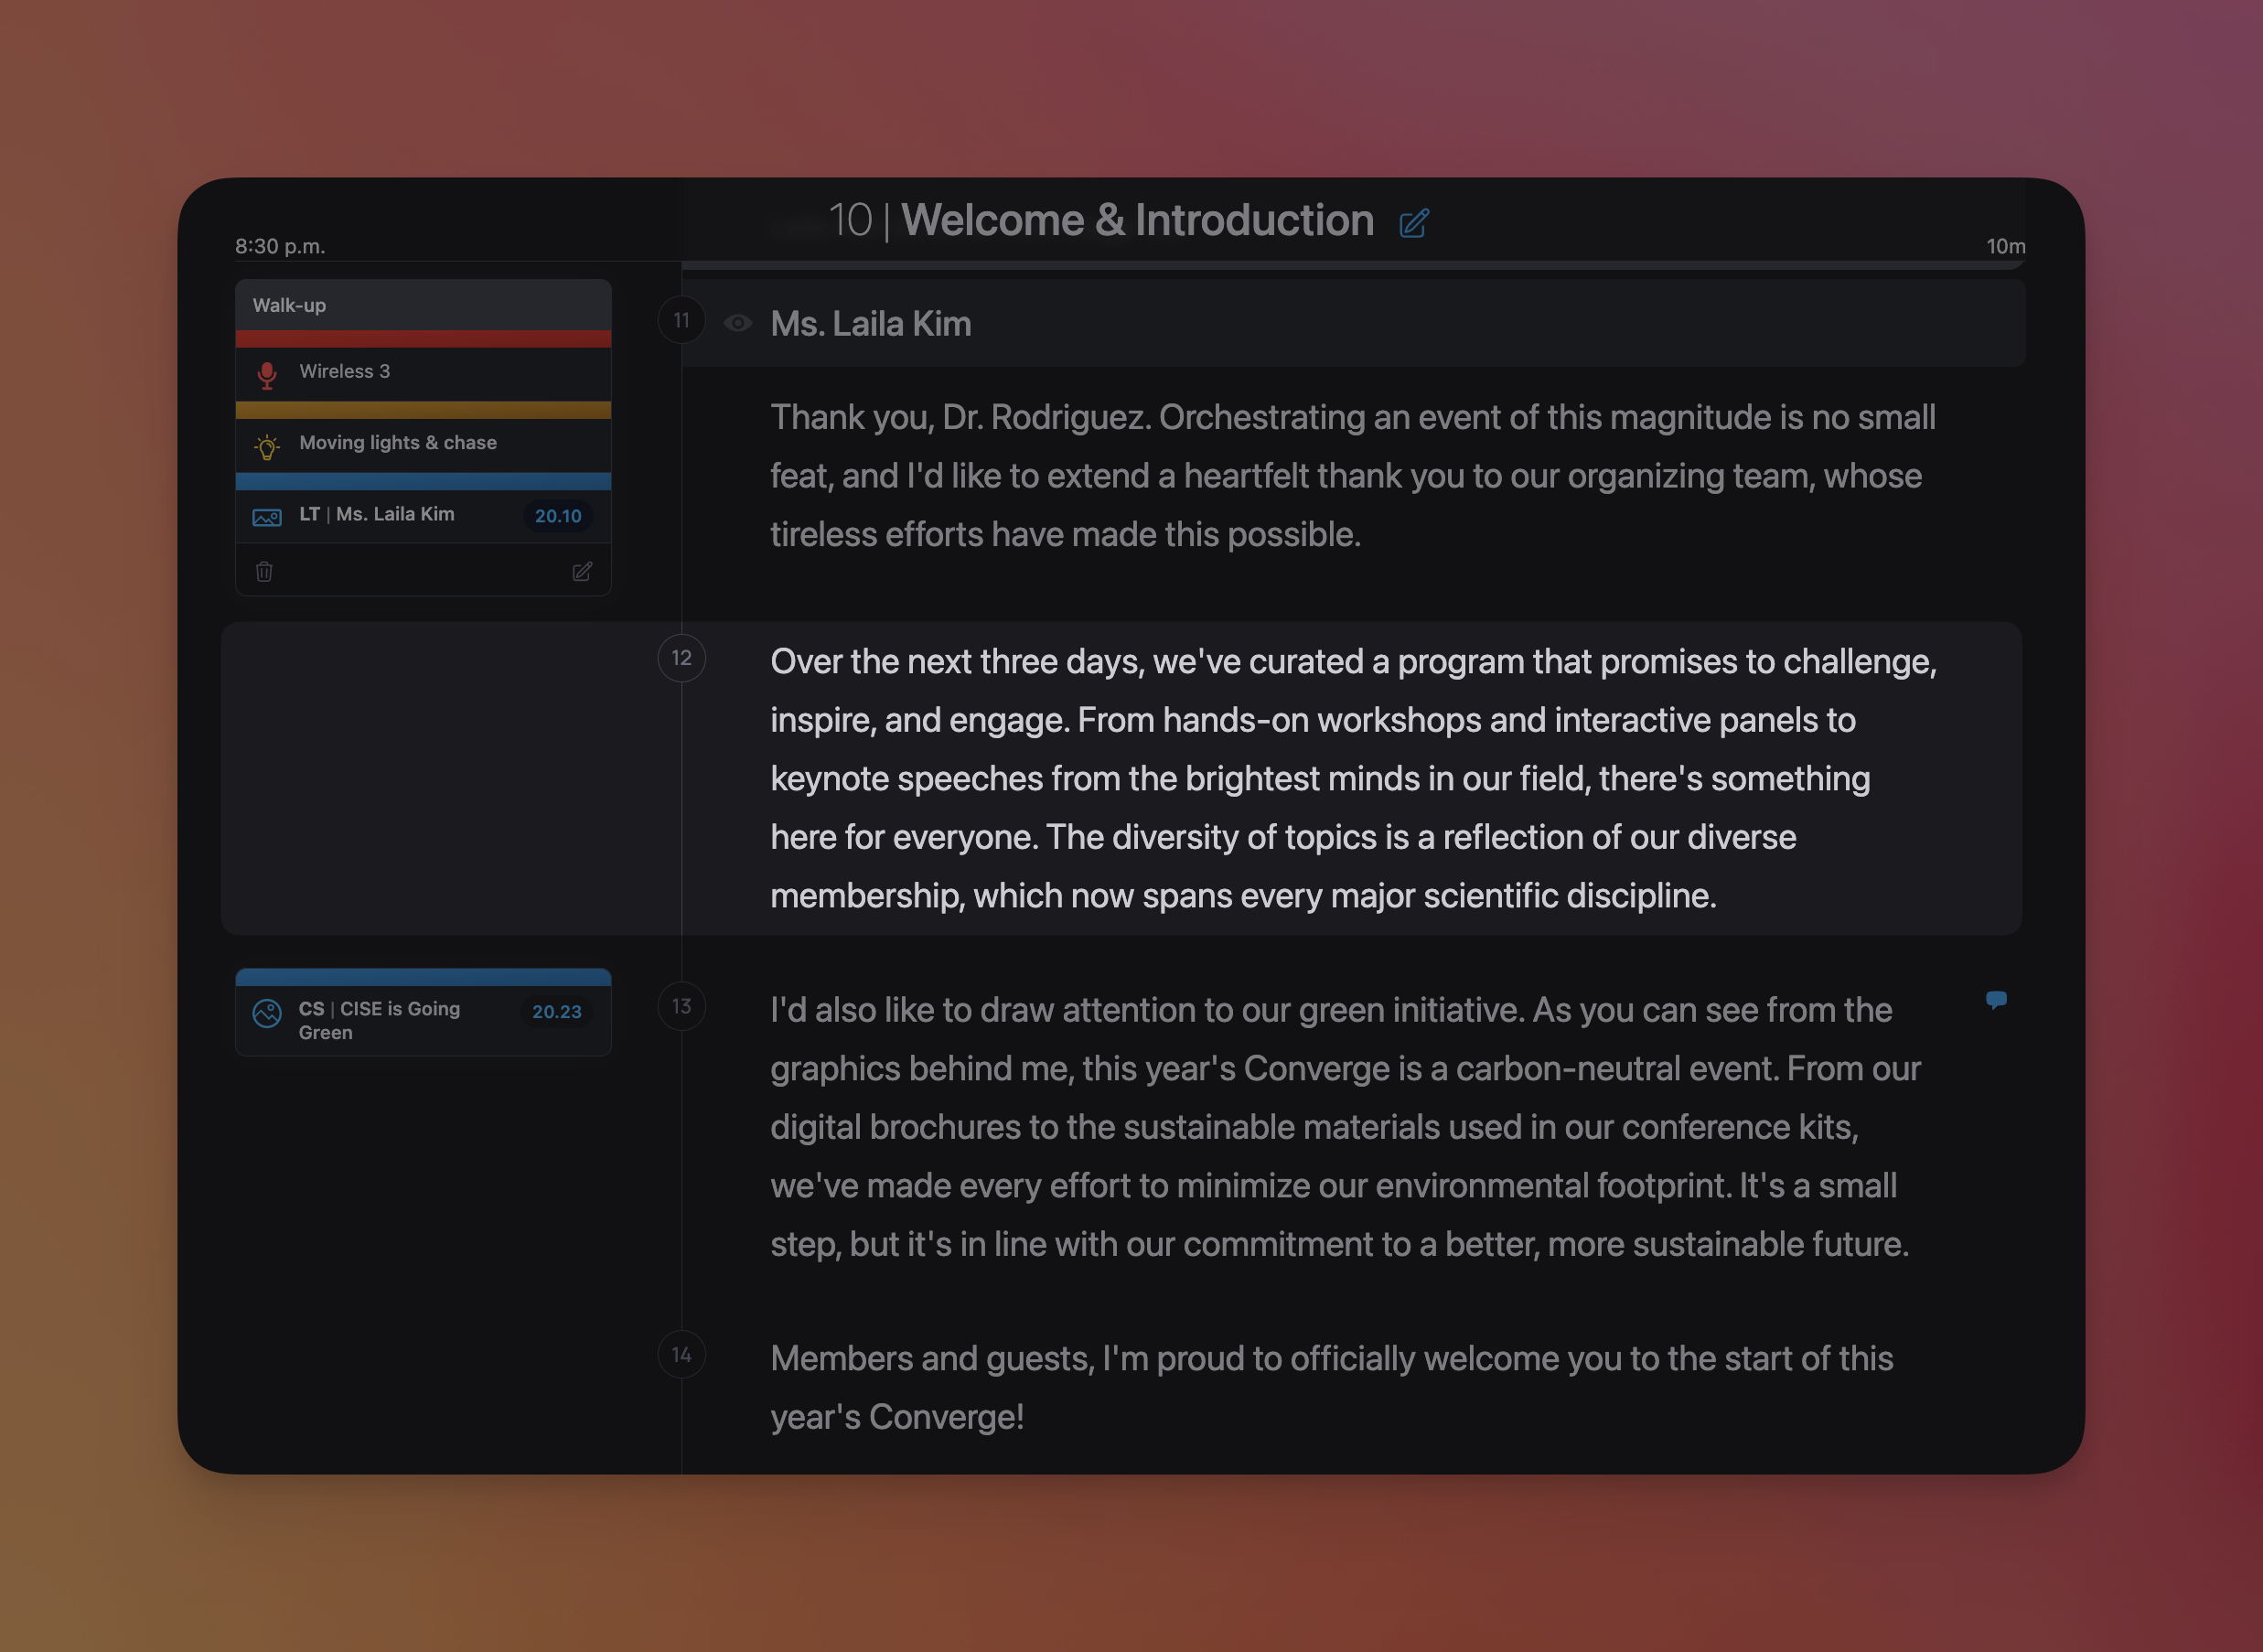Open the comment bubble on paragraph 13
The width and height of the screenshot is (2263, 1652).
click(x=1996, y=1000)
